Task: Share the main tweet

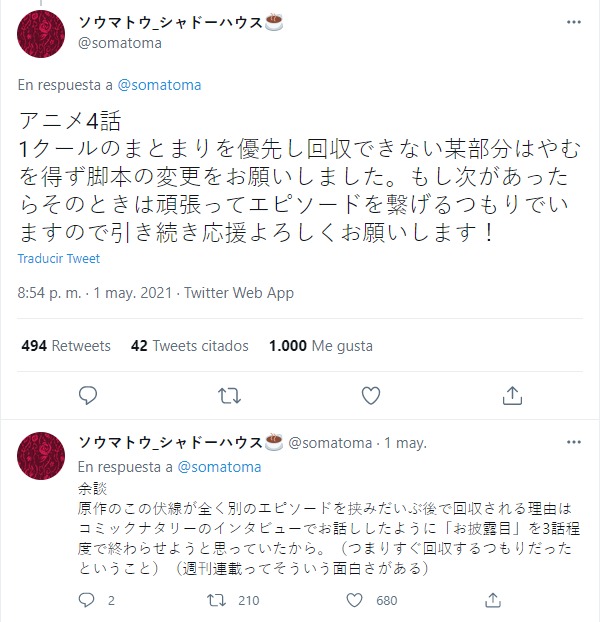Action: [x=512, y=396]
